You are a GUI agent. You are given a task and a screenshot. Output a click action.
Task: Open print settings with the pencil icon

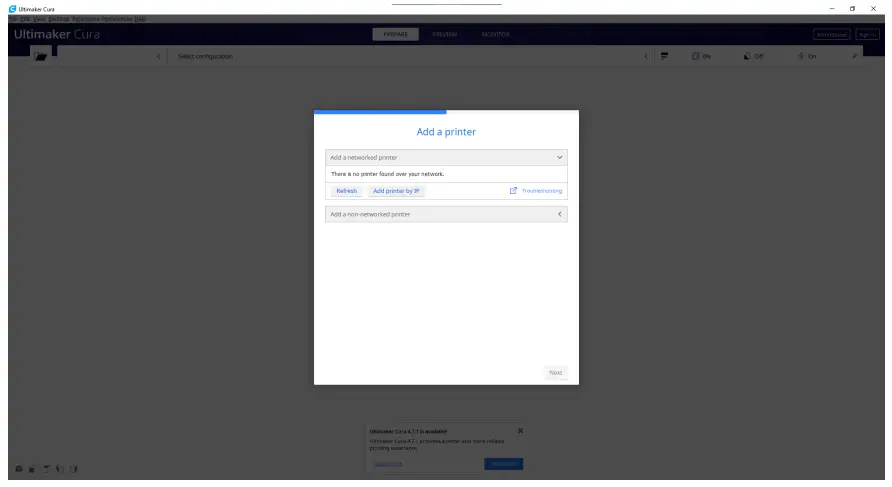coord(854,56)
